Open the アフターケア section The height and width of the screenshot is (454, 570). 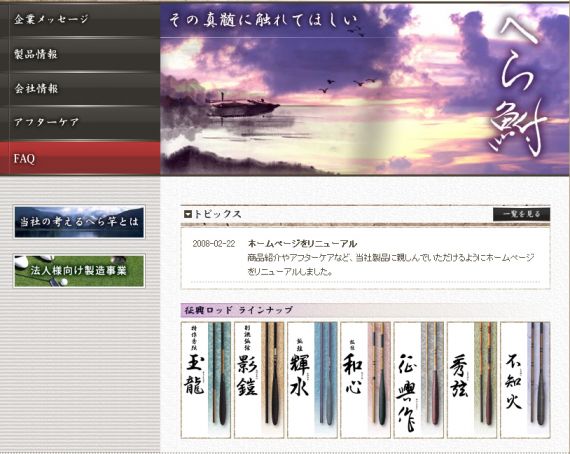point(80,122)
